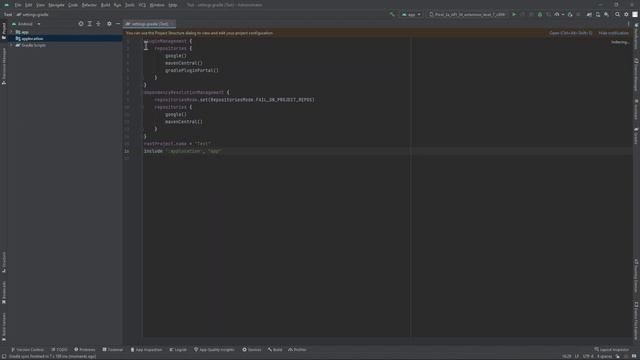Open the Version Control tool window
The height and width of the screenshot is (360, 640).
click(x=27, y=350)
